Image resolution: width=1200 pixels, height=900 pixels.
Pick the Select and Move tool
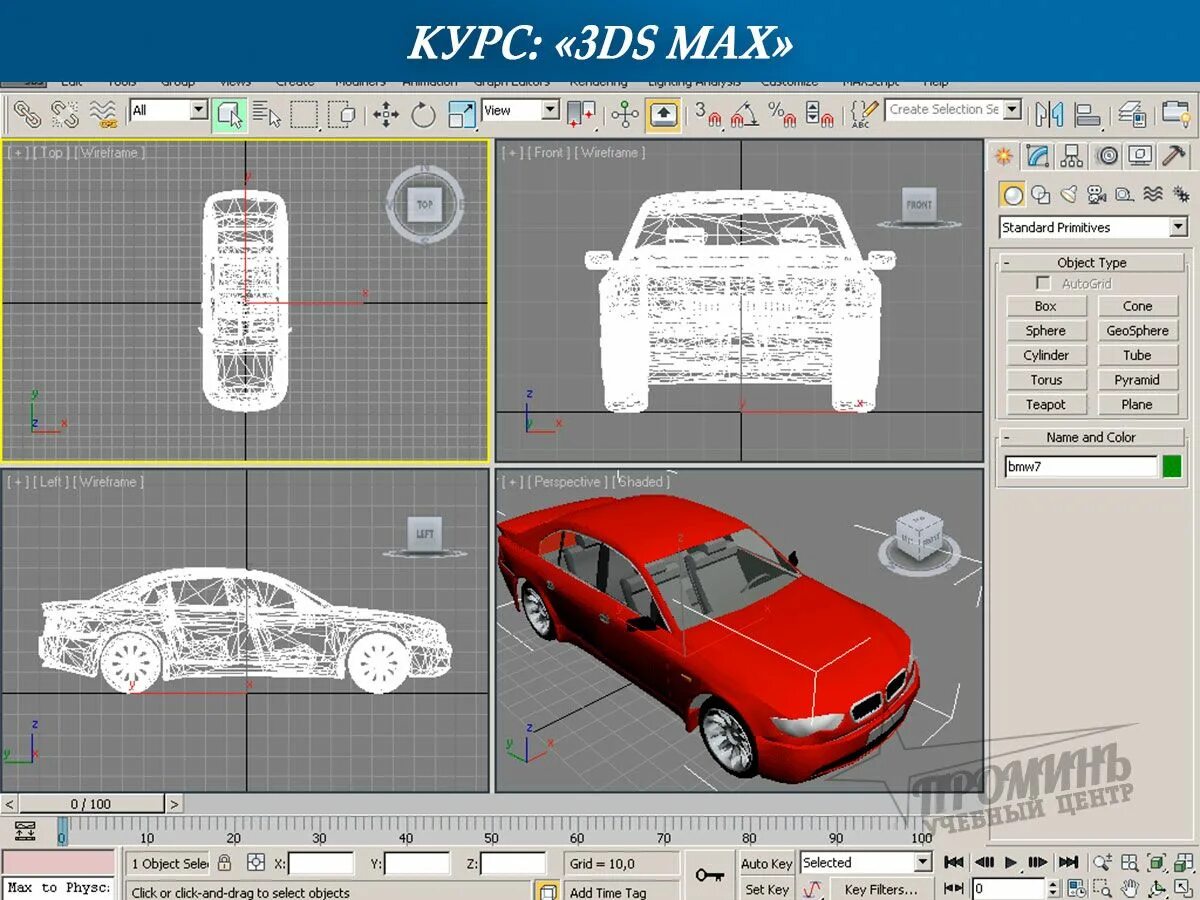pyautogui.click(x=386, y=114)
